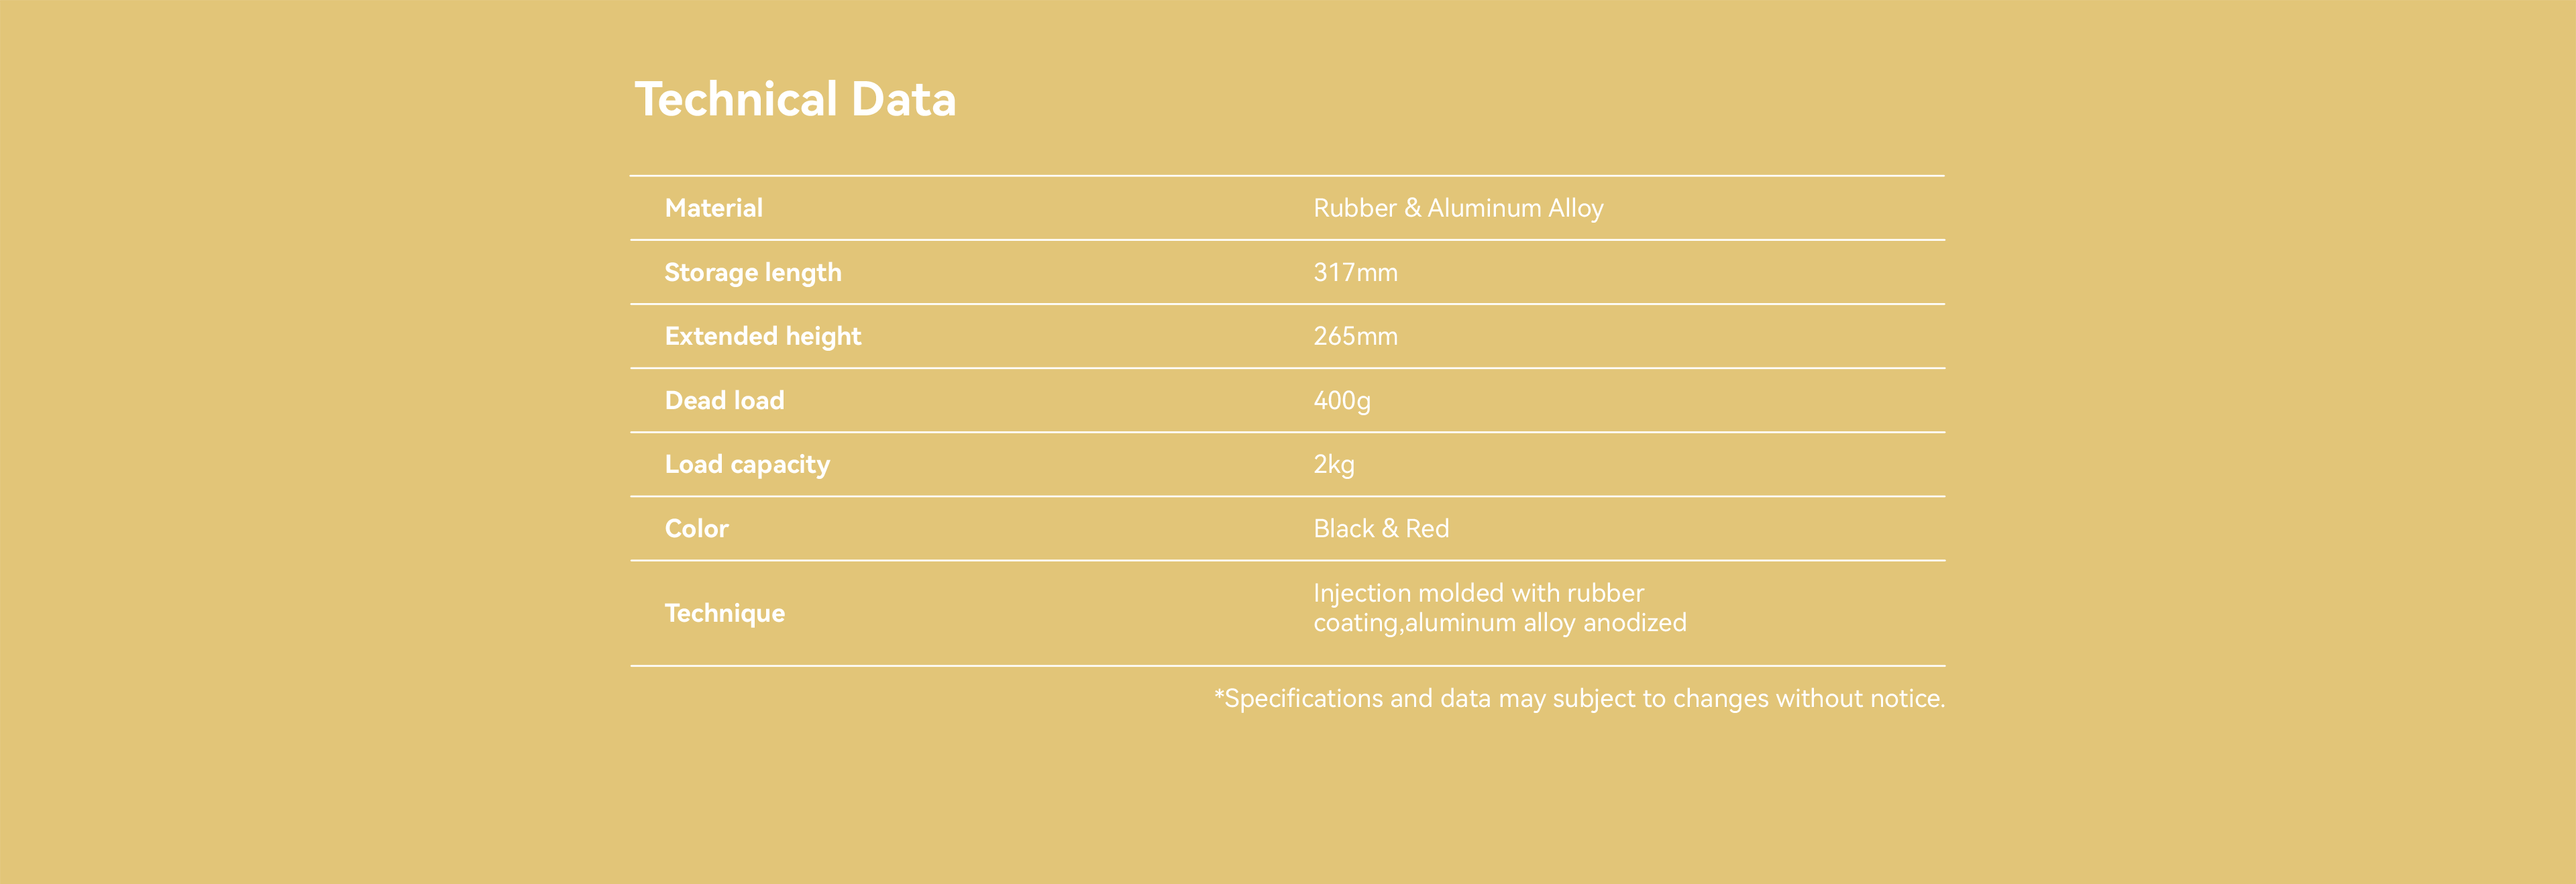Select the Technique row label
2576x884 pixels.
click(724, 613)
